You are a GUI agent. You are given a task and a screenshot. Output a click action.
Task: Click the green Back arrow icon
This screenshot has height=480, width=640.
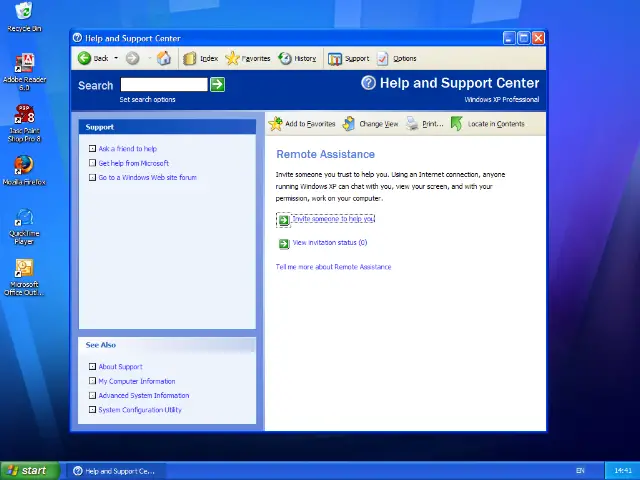click(84, 58)
